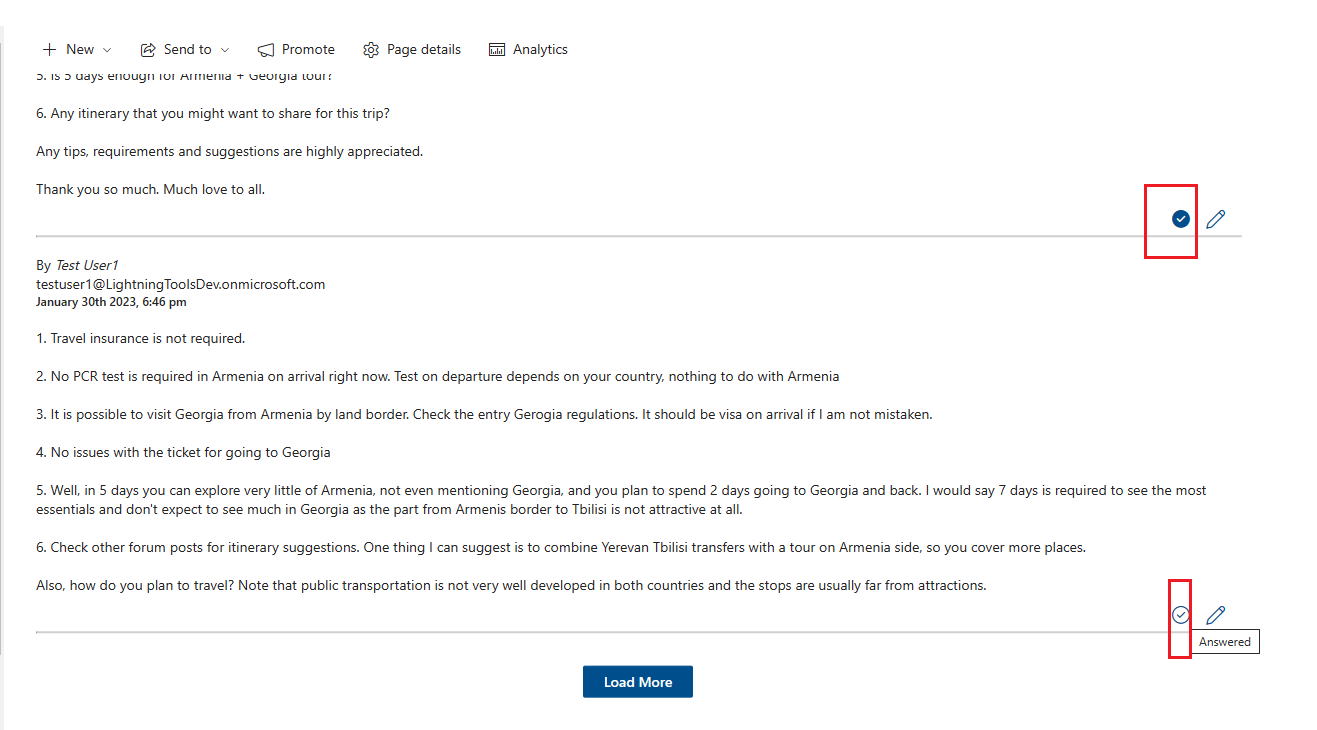Click the Test User1 author name

point(87,266)
